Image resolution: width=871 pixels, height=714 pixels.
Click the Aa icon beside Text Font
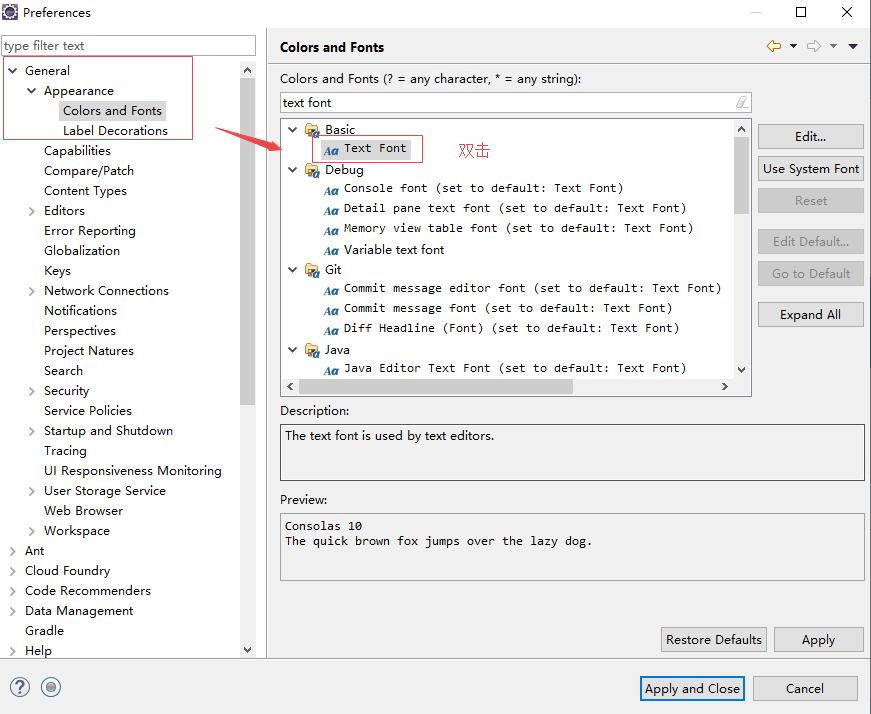331,151
